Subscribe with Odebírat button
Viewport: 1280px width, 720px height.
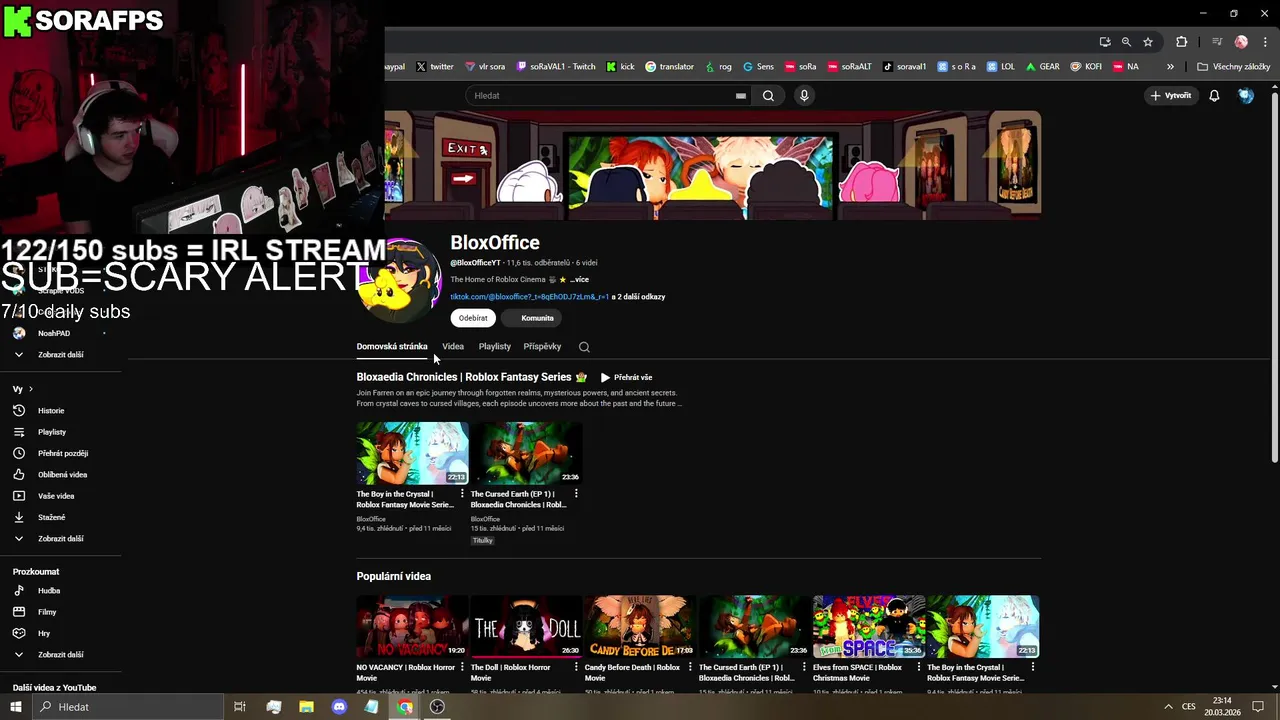coord(473,318)
